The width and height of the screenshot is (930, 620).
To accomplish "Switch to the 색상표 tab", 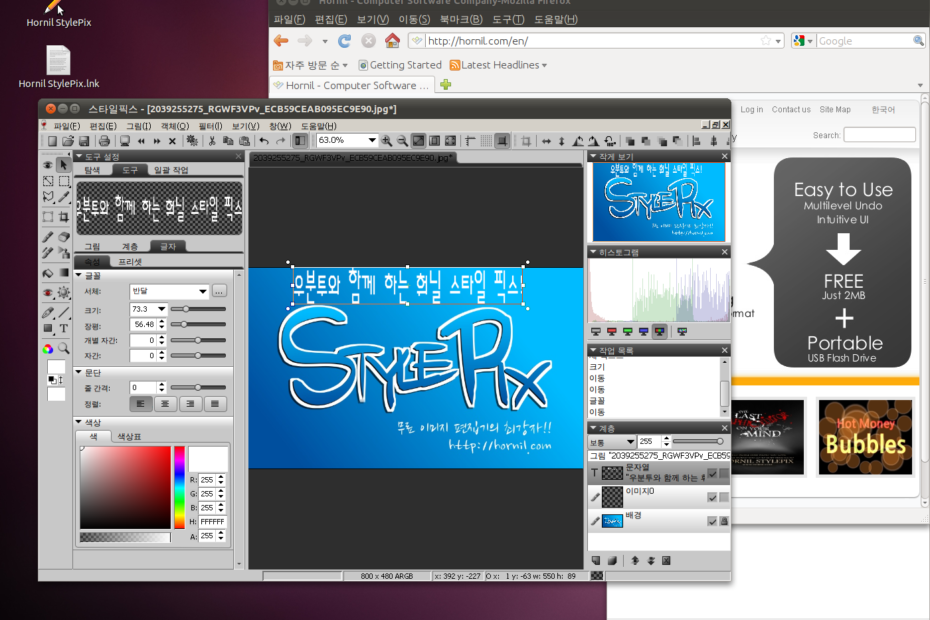I will pos(129,437).
